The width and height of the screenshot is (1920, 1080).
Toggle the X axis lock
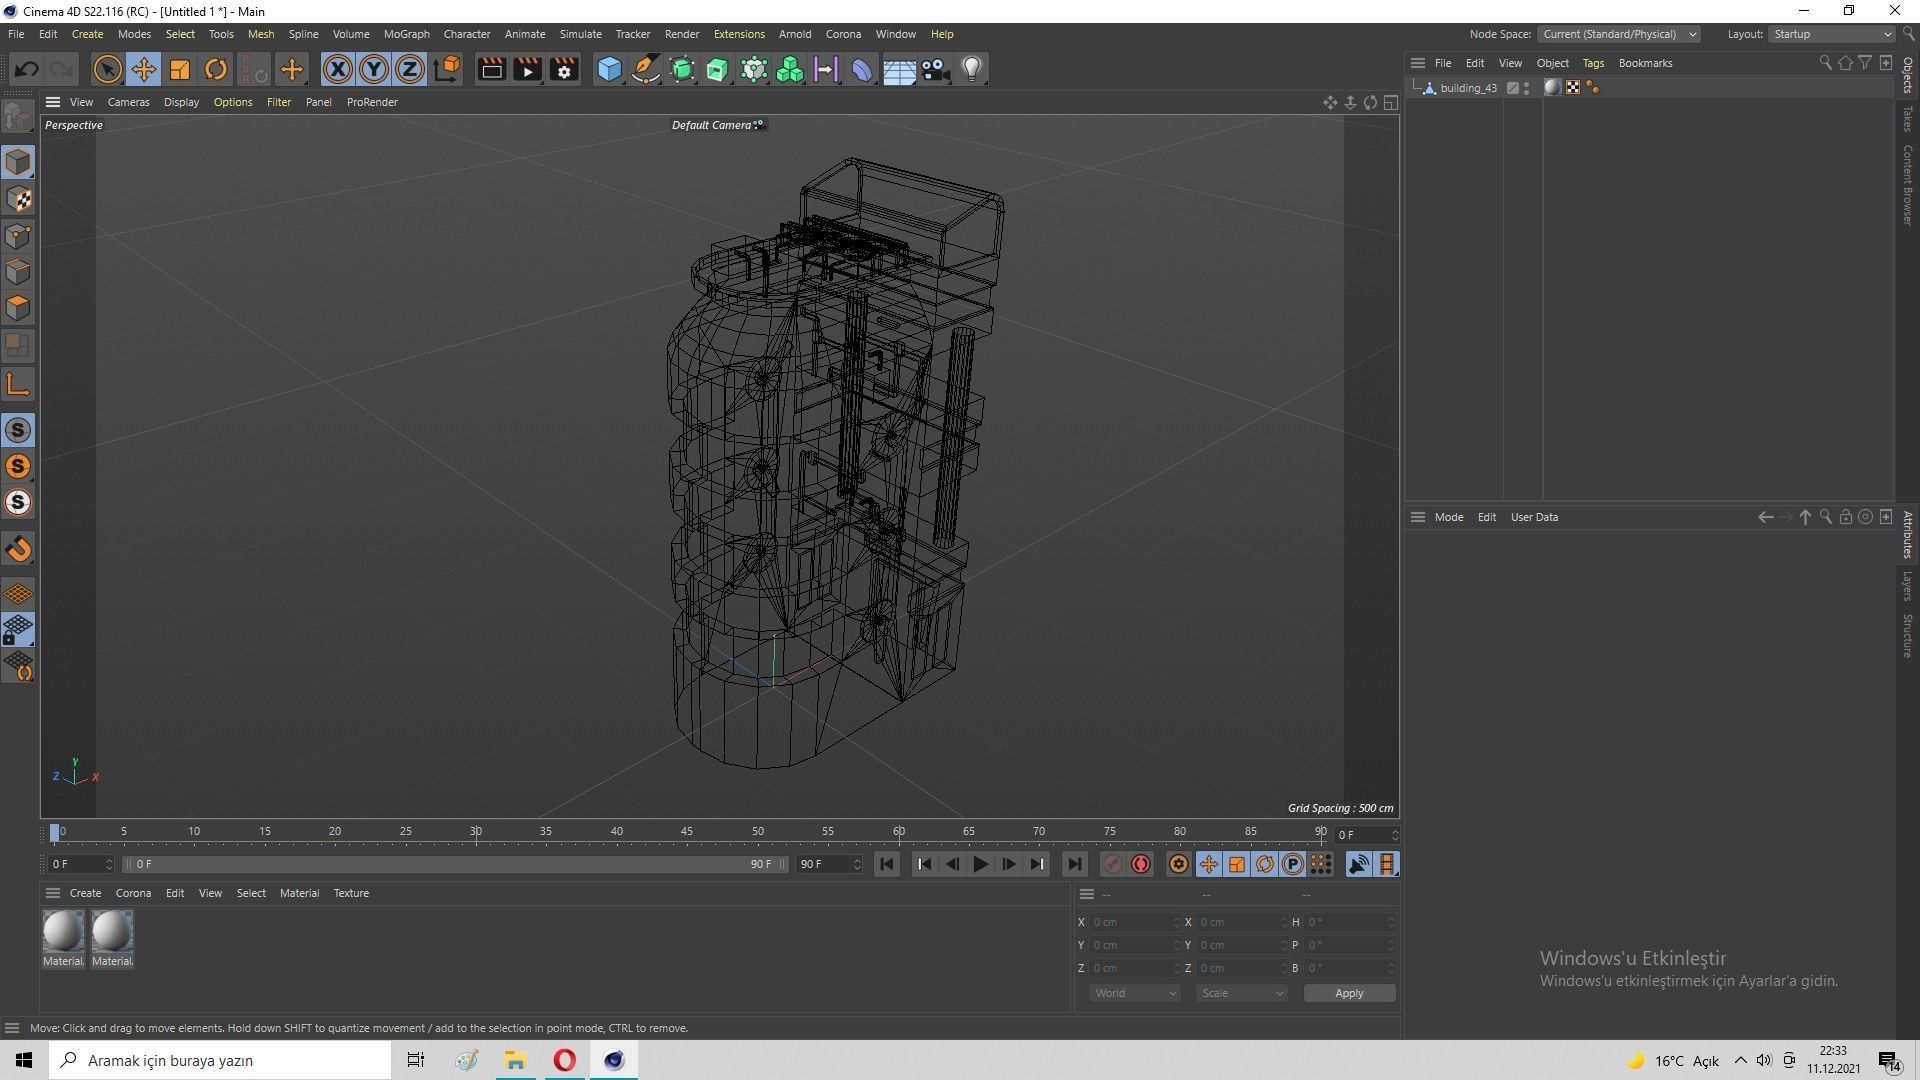click(x=338, y=69)
